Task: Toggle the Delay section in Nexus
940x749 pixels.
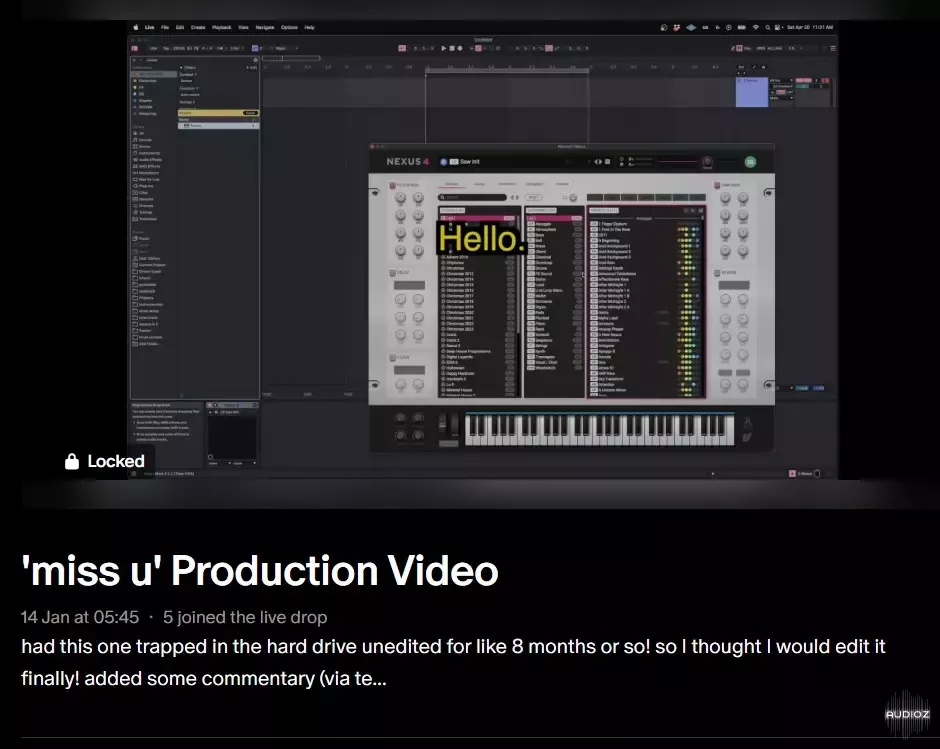Action: point(393,273)
